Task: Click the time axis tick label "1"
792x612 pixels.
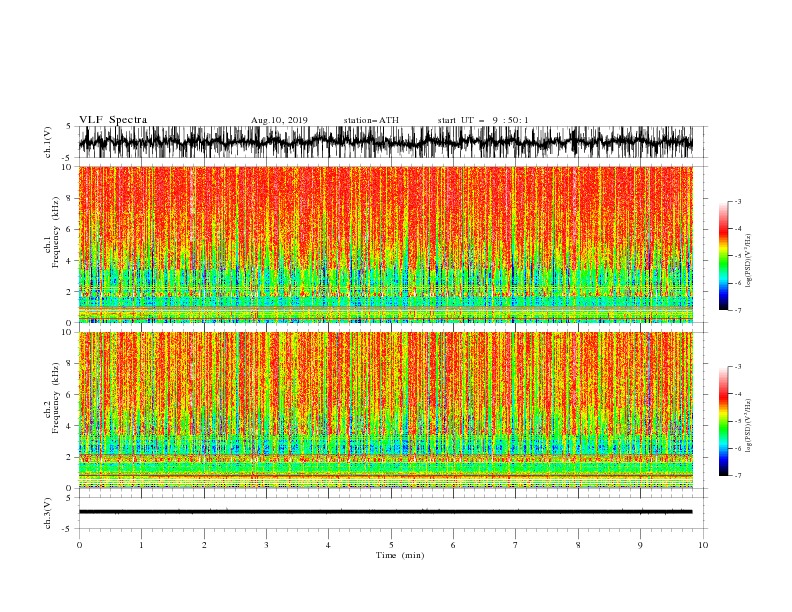Action: (x=141, y=545)
